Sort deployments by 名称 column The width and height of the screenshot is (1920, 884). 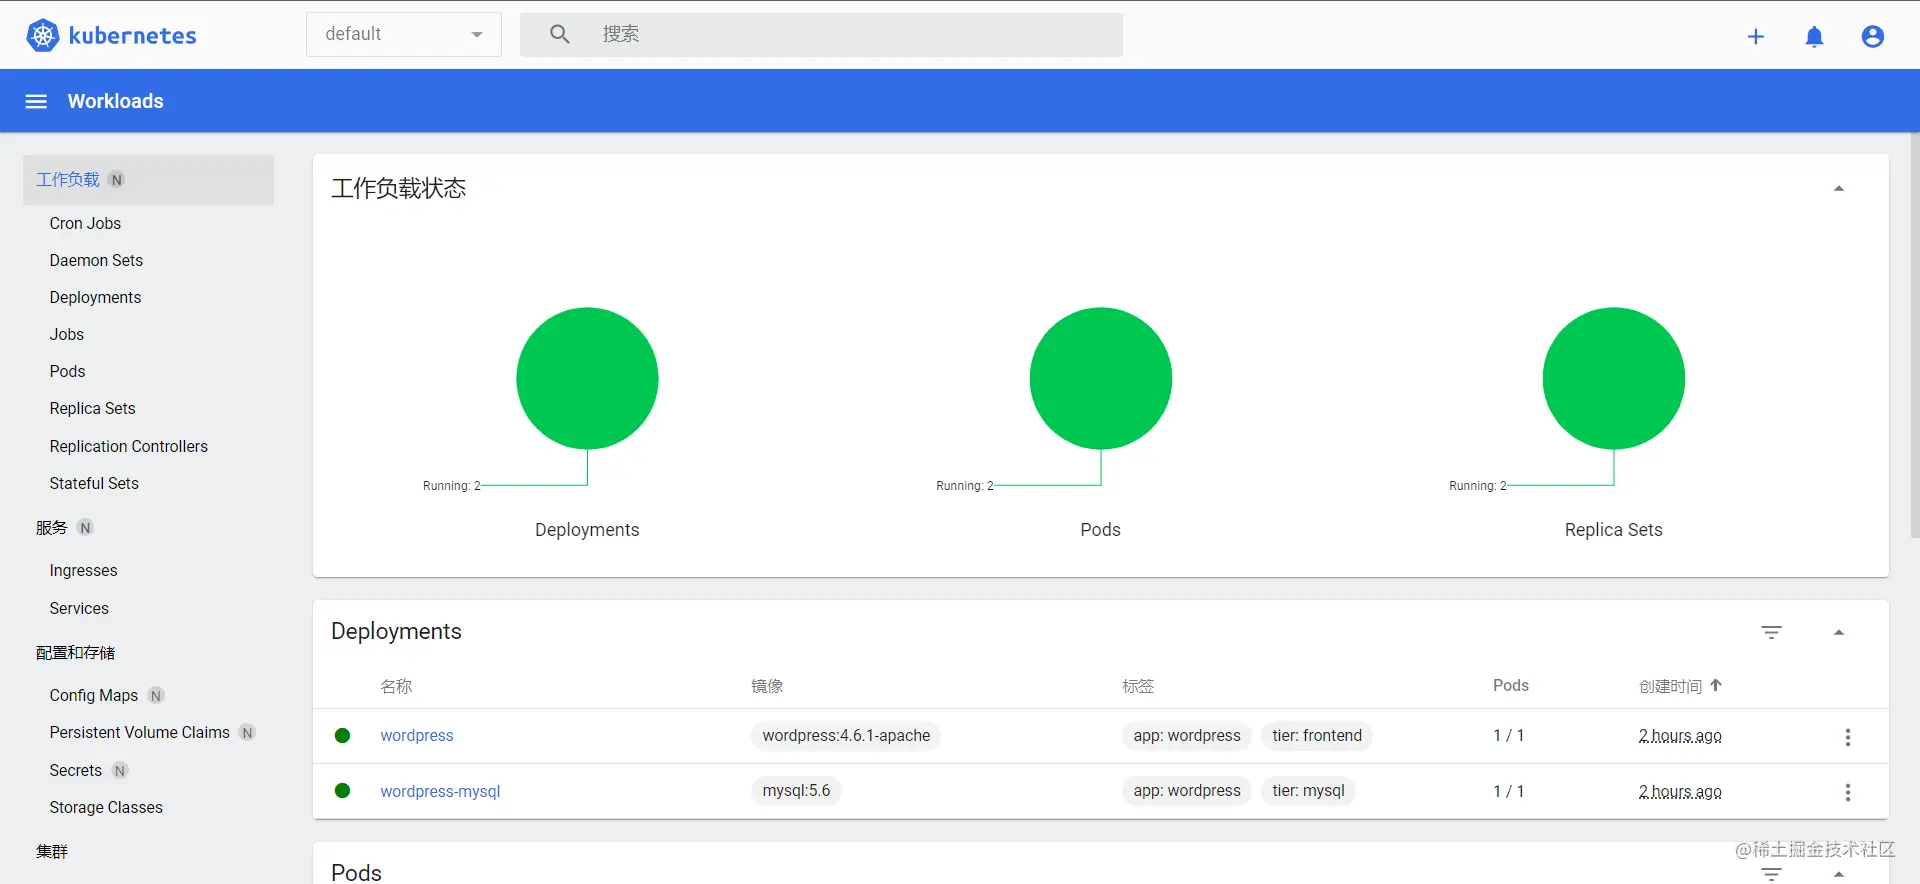tap(396, 686)
